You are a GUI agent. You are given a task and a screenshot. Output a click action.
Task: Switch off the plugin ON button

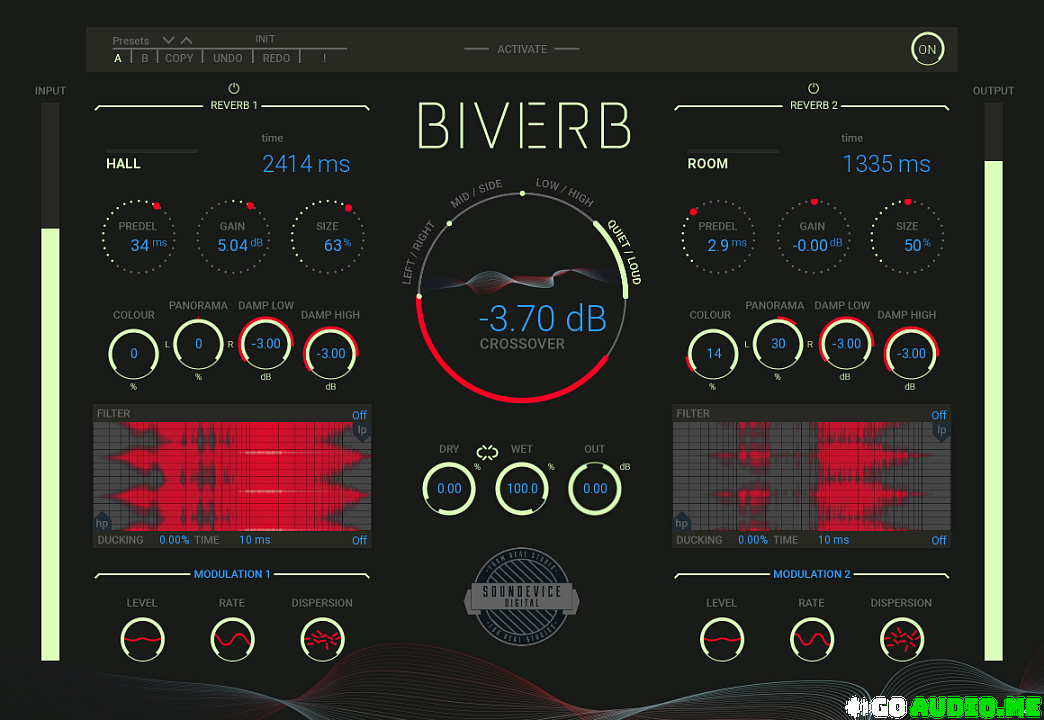pyautogui.click(x=927, y=49)
